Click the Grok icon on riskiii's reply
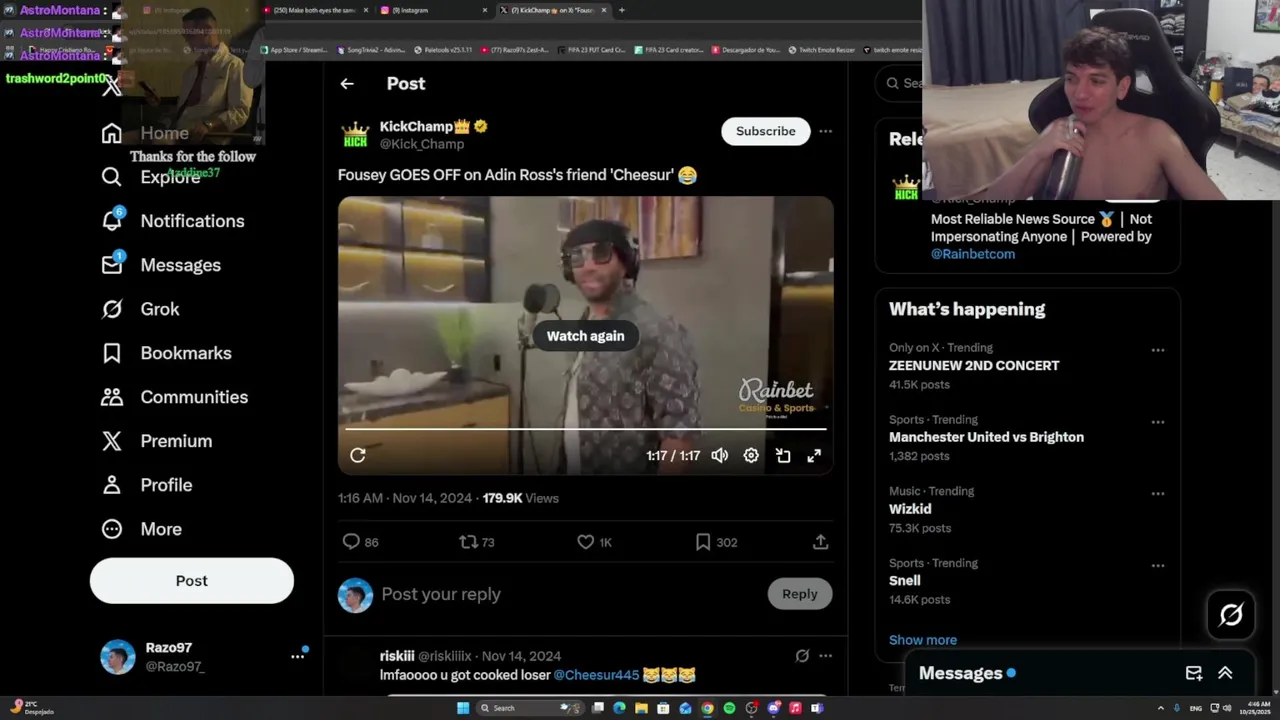 (802, 656)
